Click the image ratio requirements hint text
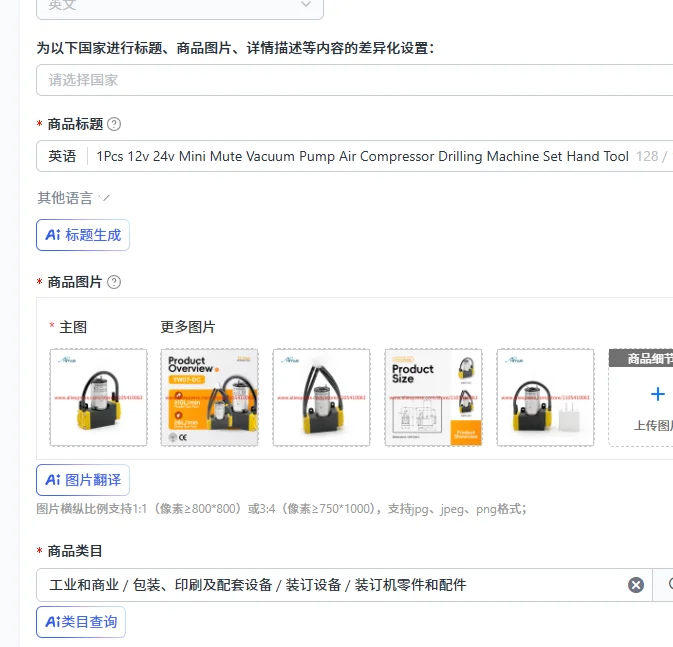Image resolution: width=673 pixels, height=647 pixels. click(x=282, y=509)
